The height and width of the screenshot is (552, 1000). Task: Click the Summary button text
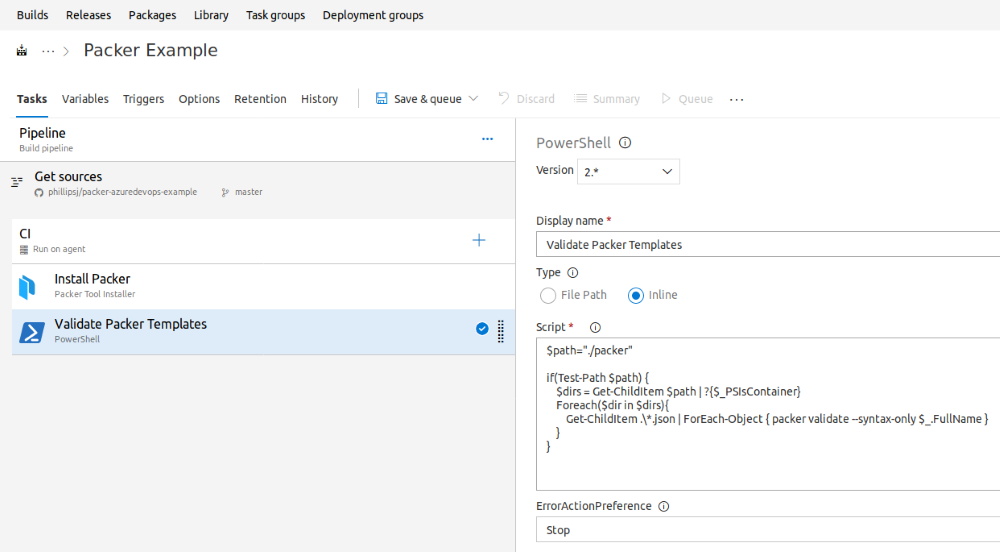(x=616, y=99)
